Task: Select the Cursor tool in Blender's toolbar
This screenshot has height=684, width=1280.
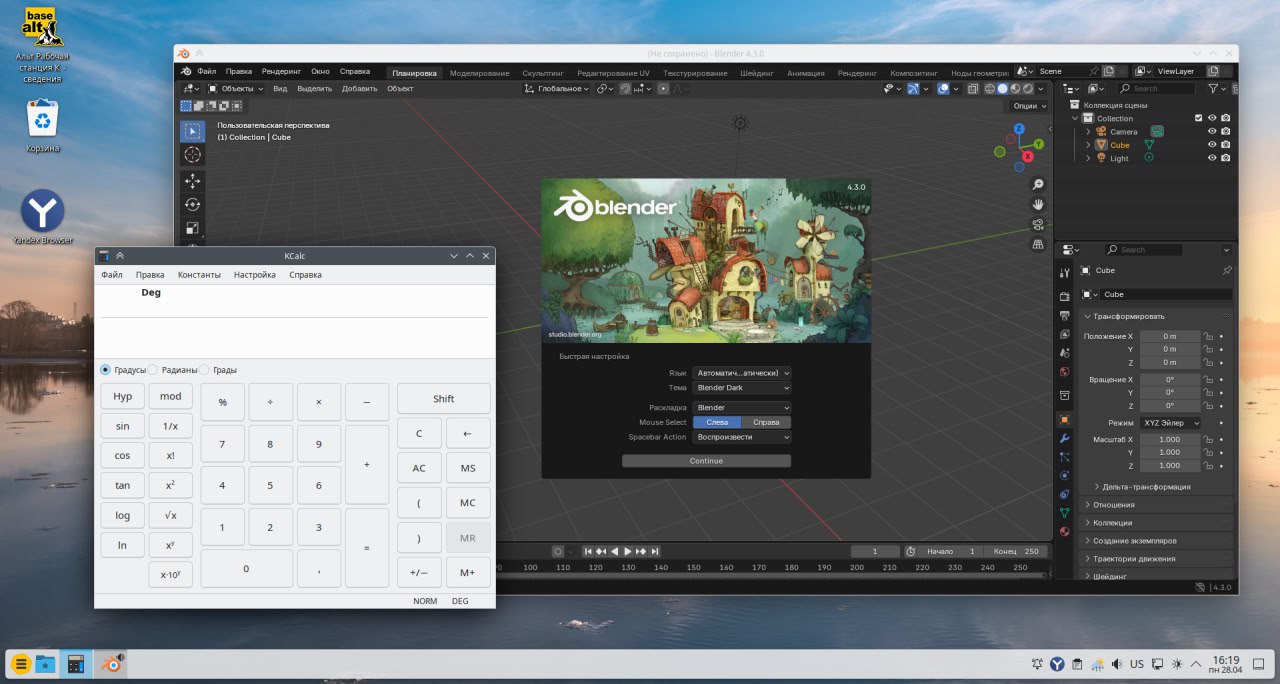Action: [x=192, y=155]
